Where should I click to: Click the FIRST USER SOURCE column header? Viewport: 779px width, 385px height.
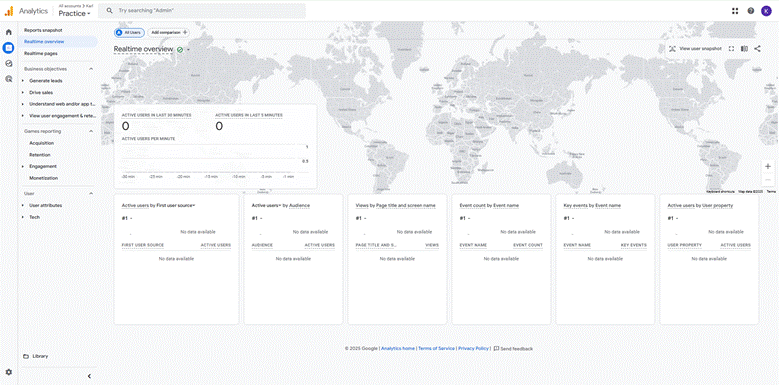[143, 245]
